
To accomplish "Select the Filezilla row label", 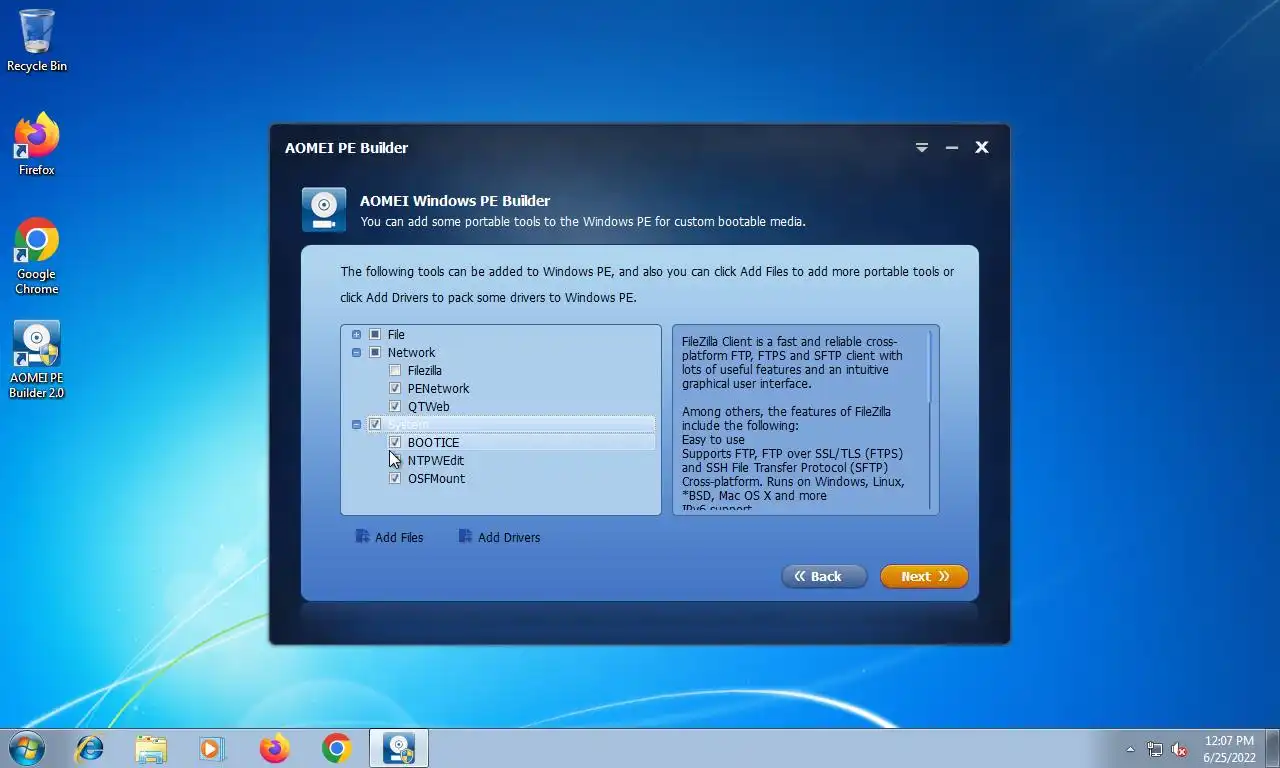I will point(425,370).
